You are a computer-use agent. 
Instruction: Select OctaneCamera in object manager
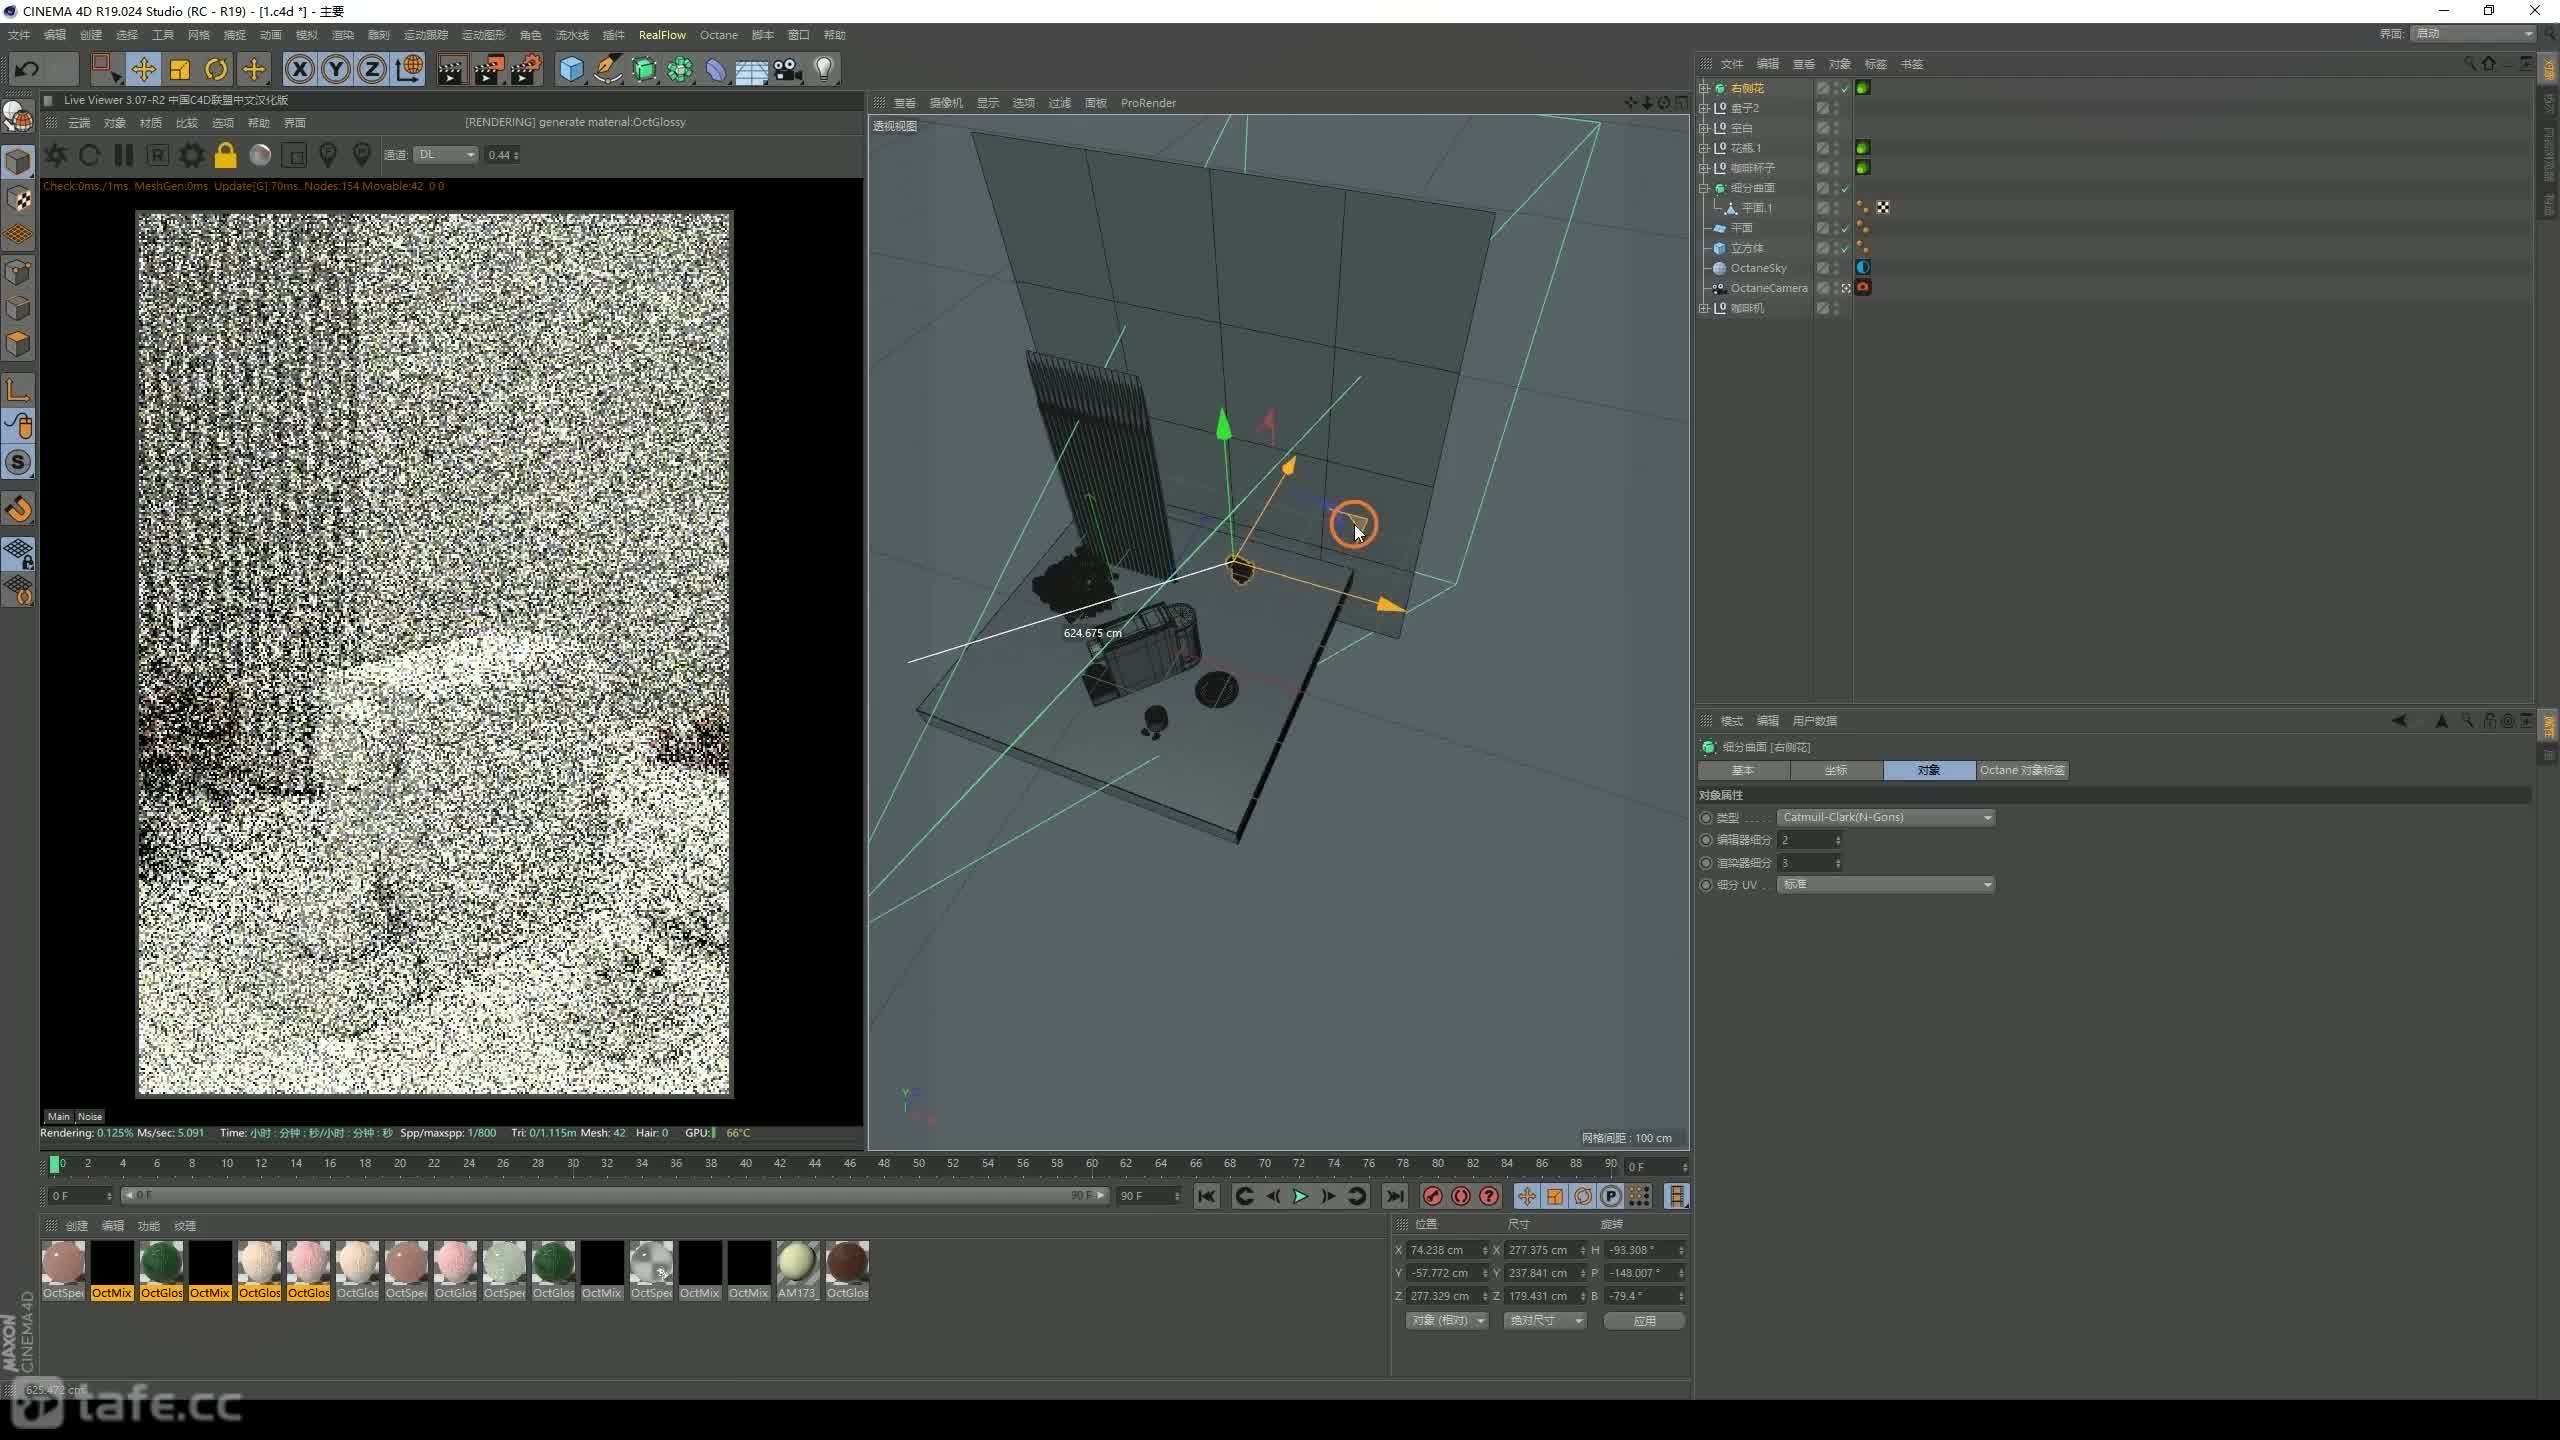1768,288
